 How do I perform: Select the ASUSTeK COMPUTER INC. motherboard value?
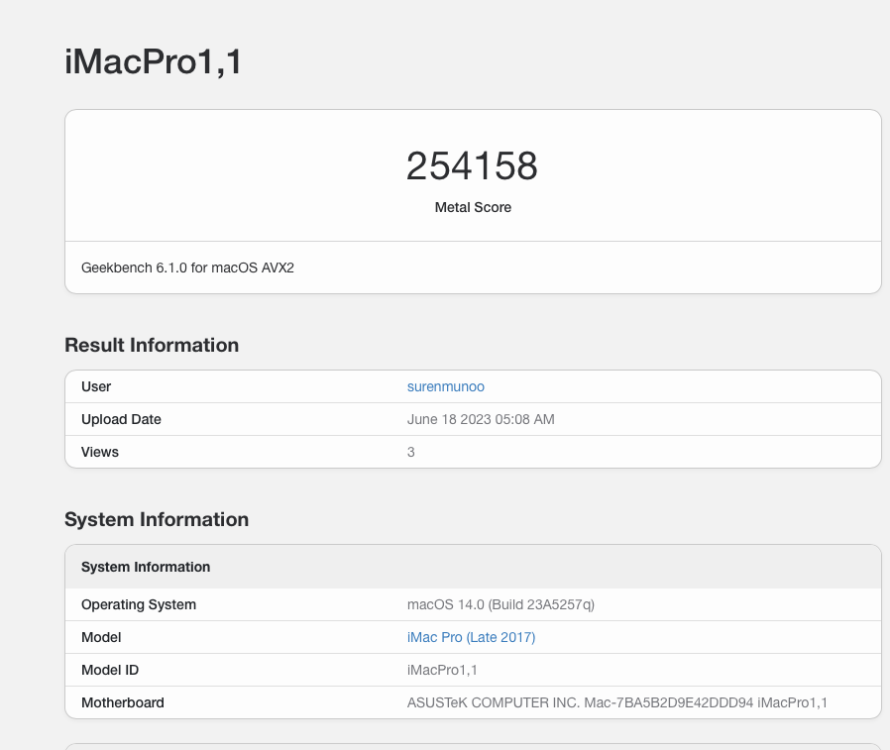pos(617,703)
